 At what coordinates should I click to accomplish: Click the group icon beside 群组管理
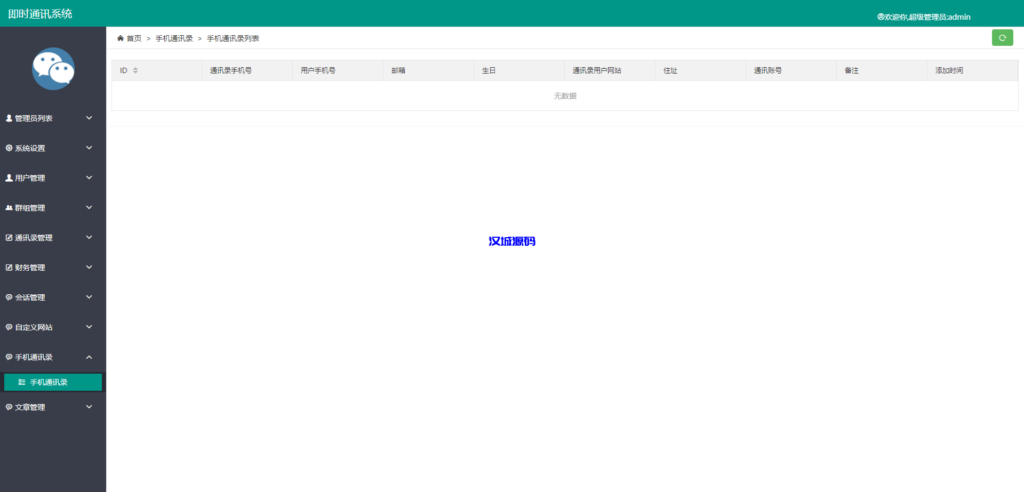9,208
